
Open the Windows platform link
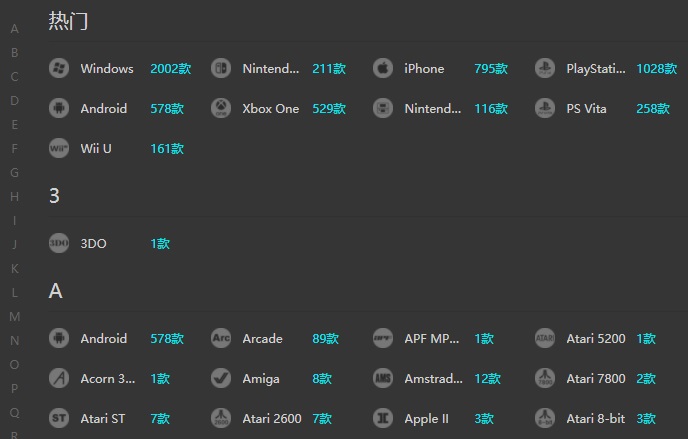107,68
